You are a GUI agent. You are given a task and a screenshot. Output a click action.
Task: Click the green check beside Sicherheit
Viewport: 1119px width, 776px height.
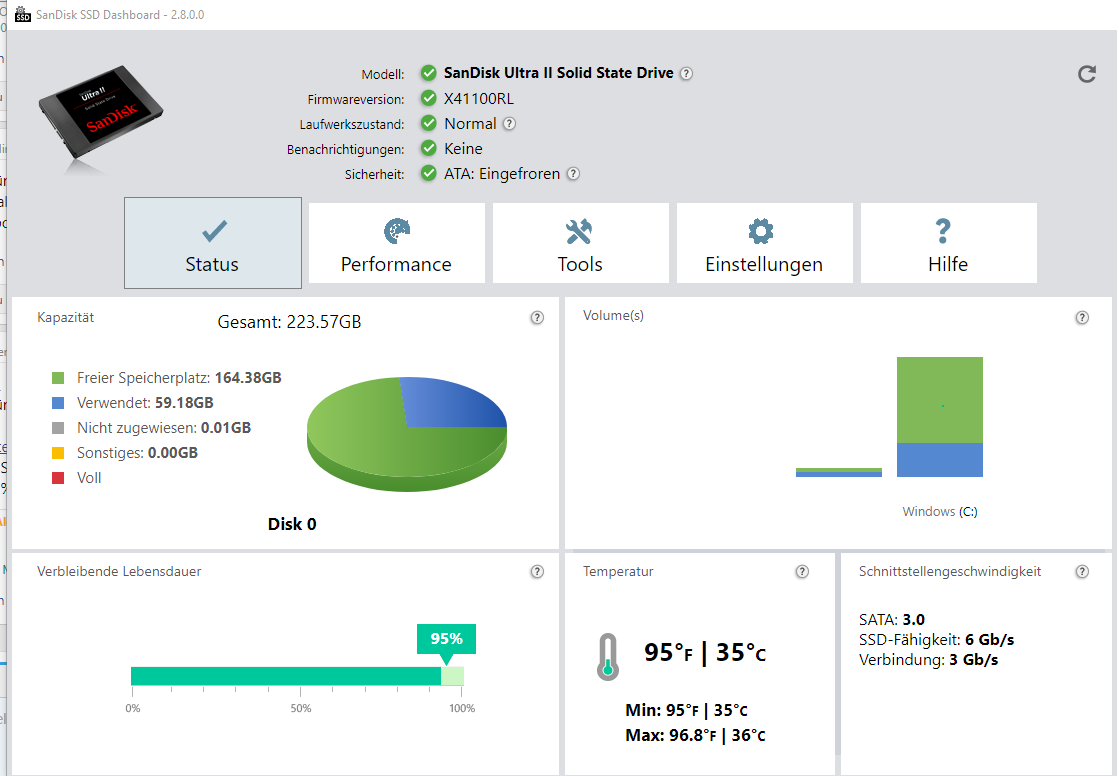point(428,173)
